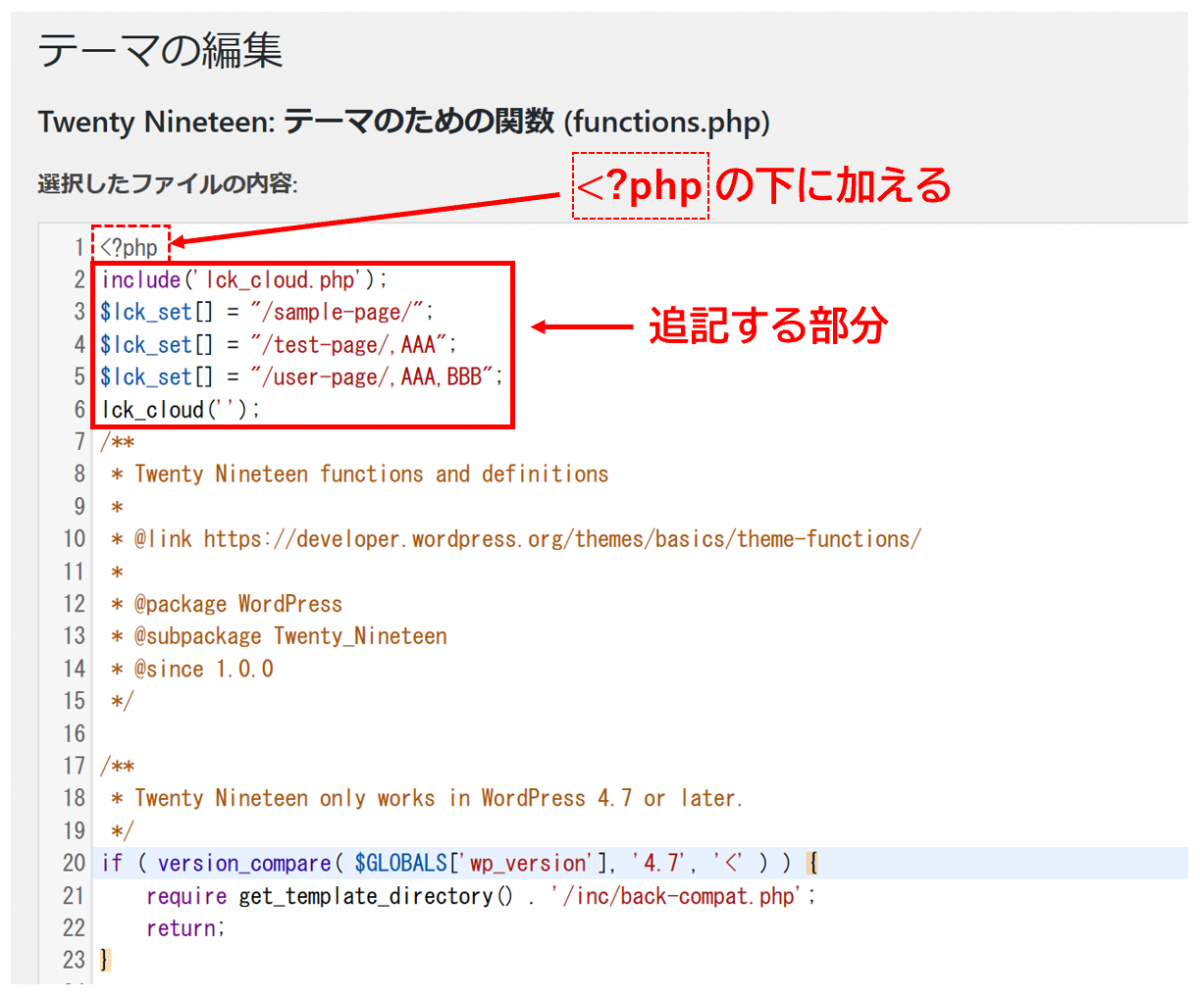Click the return statement on line 22
The width and height of the screenshot is (1200, 998).
click(185, 929)
